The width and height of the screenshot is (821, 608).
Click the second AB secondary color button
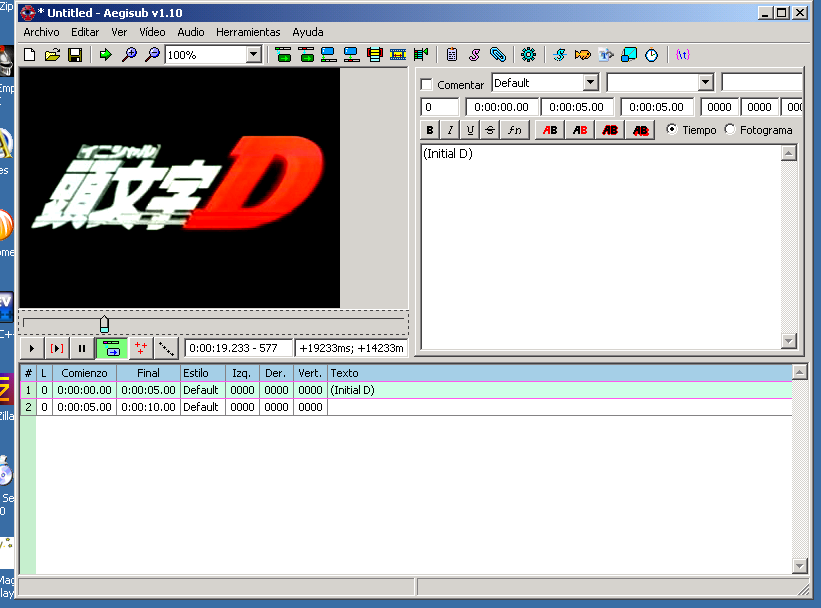coord(580,130)
